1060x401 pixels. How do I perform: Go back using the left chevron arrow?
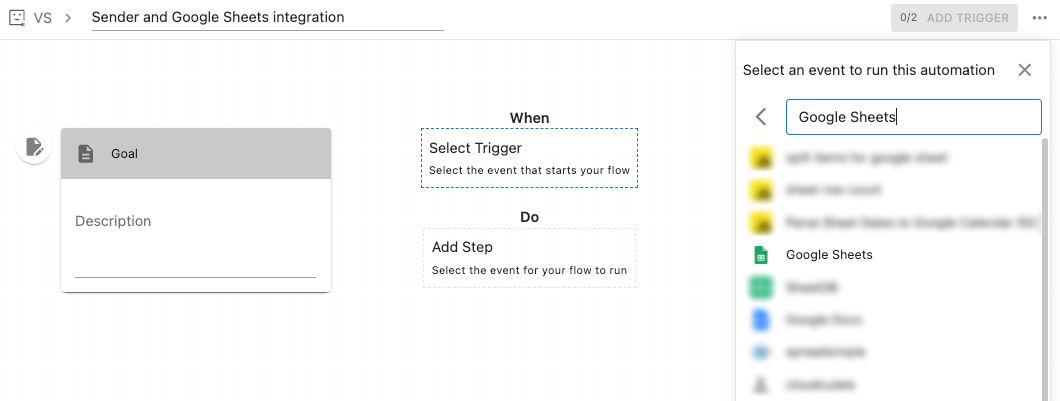pyautogui.click(x=761, y=117)
